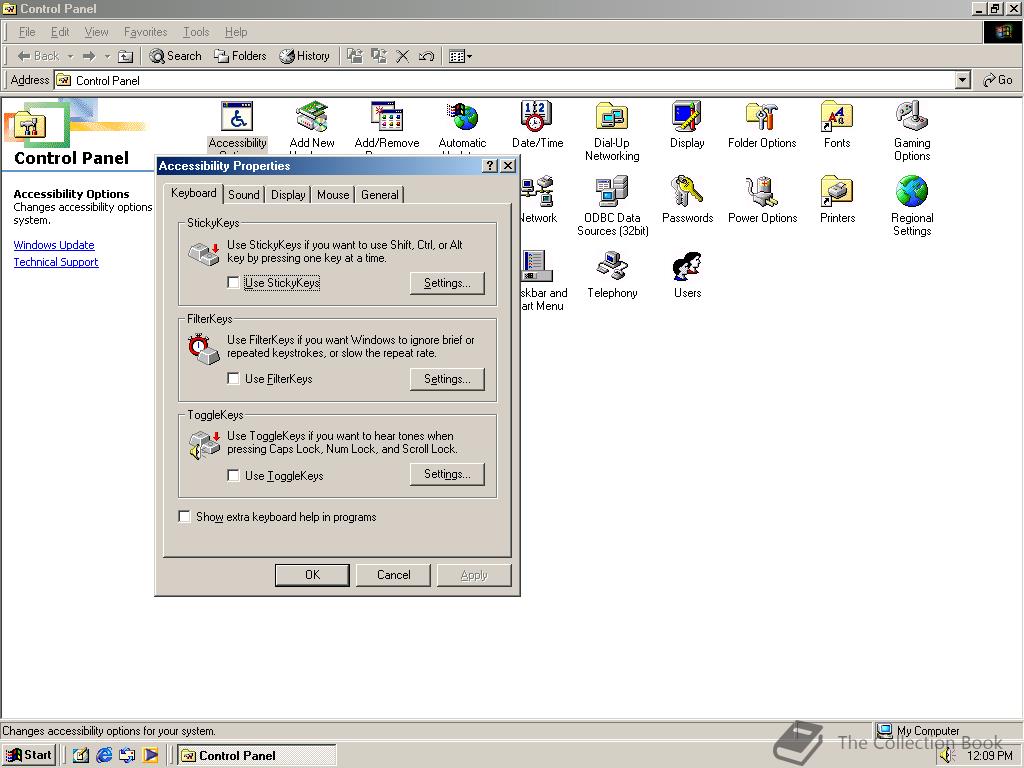
Task: Open the Help menu
Action: coord(236,32)
